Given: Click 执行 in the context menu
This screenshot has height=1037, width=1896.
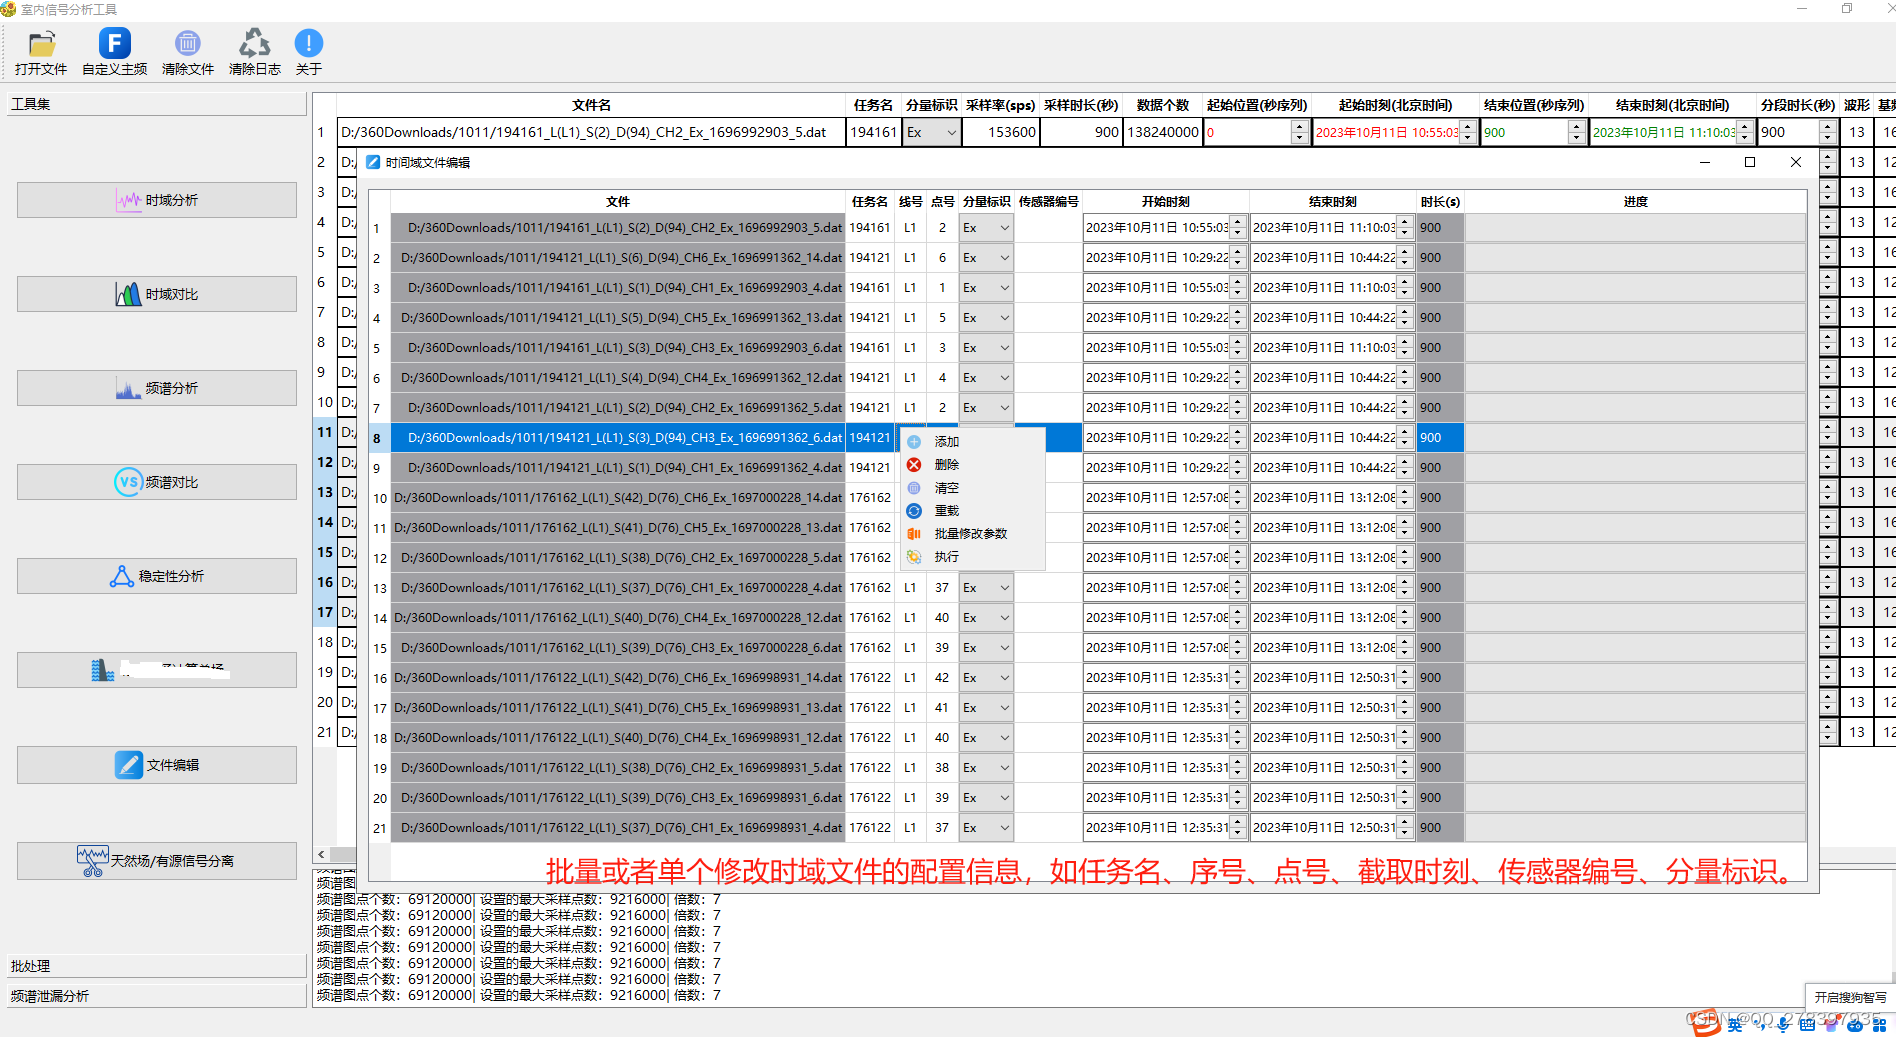Looking at the screenshot, I should tap(946, 556).
